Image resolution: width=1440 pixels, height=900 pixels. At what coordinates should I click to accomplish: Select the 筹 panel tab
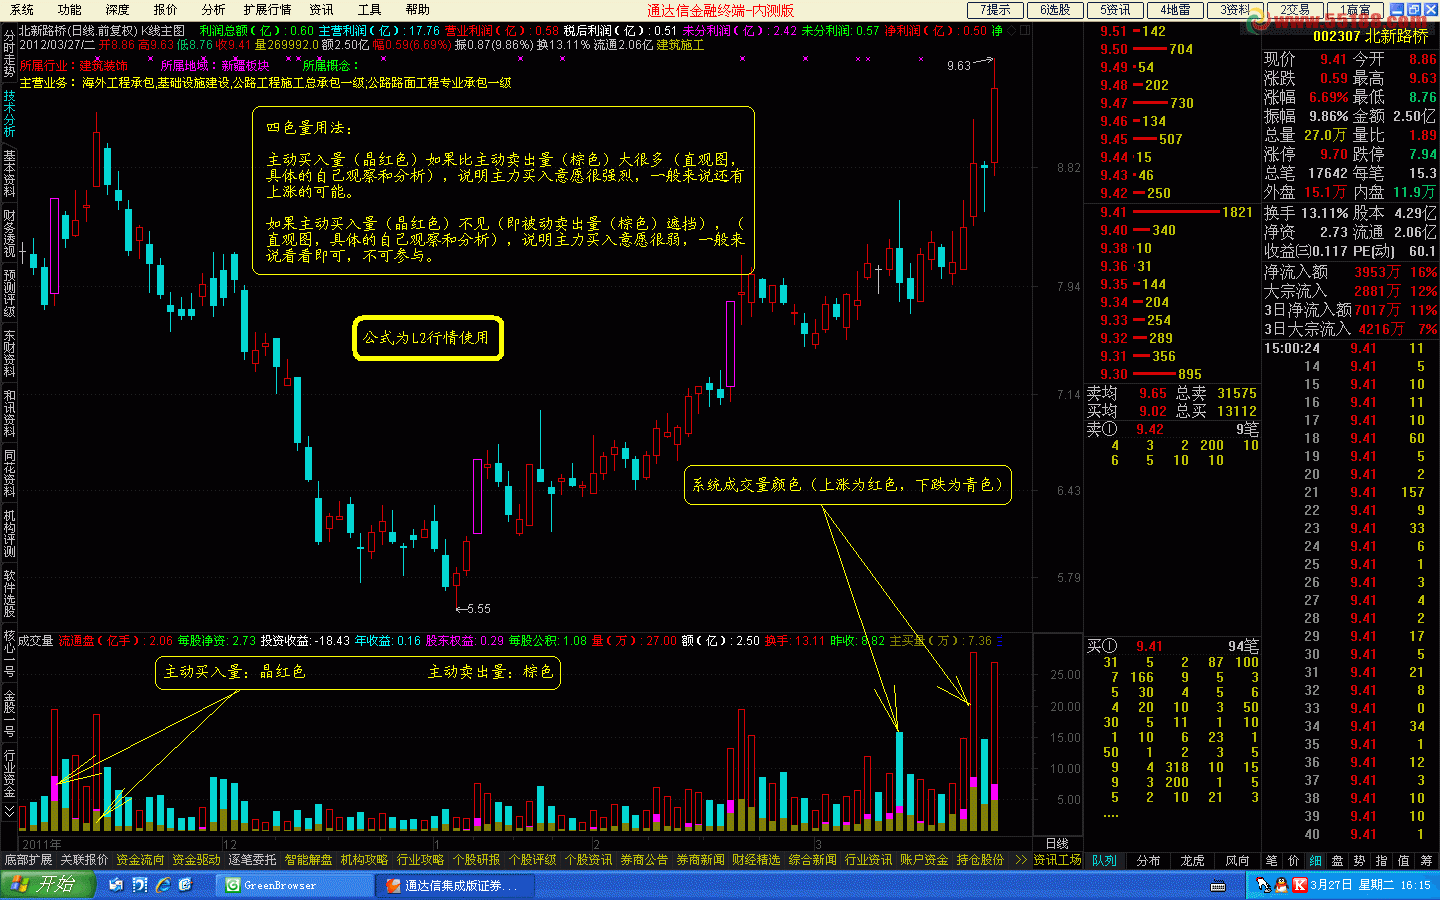[1425, 860]
